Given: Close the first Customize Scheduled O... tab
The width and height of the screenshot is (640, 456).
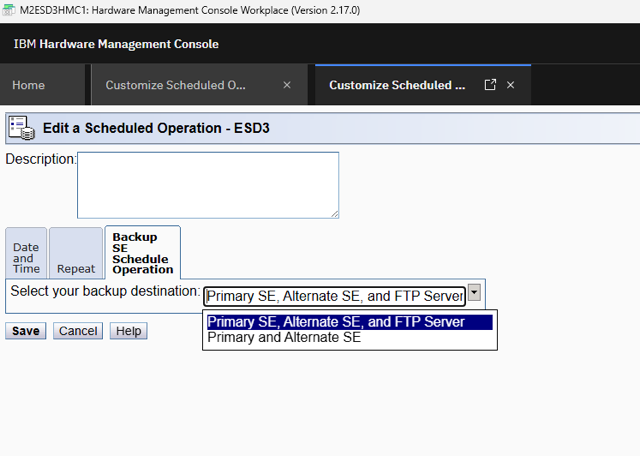Looking at the screenshot, I should [x=287, y=85].
